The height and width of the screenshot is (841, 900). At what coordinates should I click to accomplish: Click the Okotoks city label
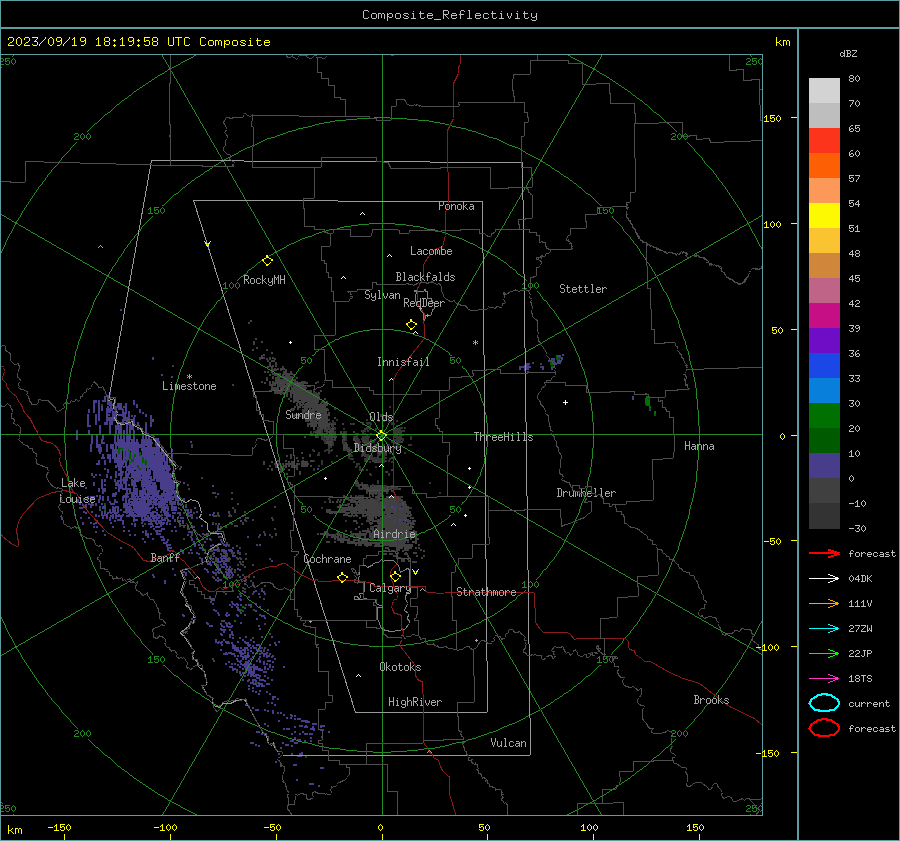pyautogui.click(x=400, y=667)
